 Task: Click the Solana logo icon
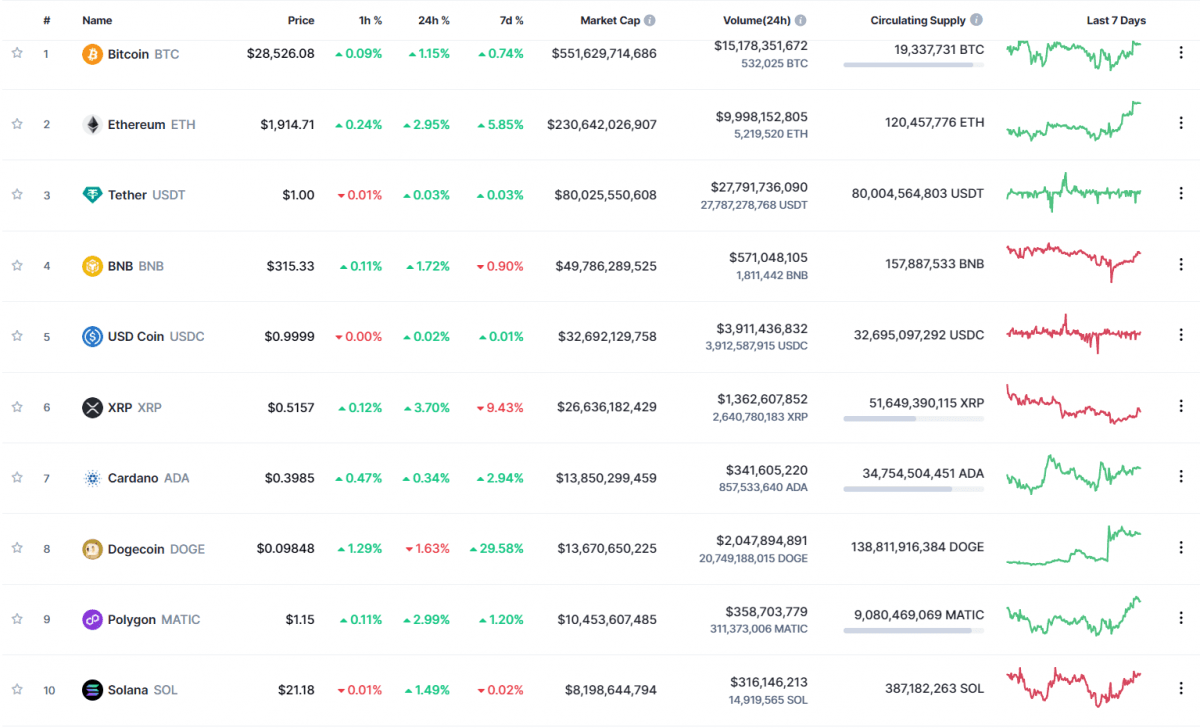pyautogui.click(x=92, y=690)
